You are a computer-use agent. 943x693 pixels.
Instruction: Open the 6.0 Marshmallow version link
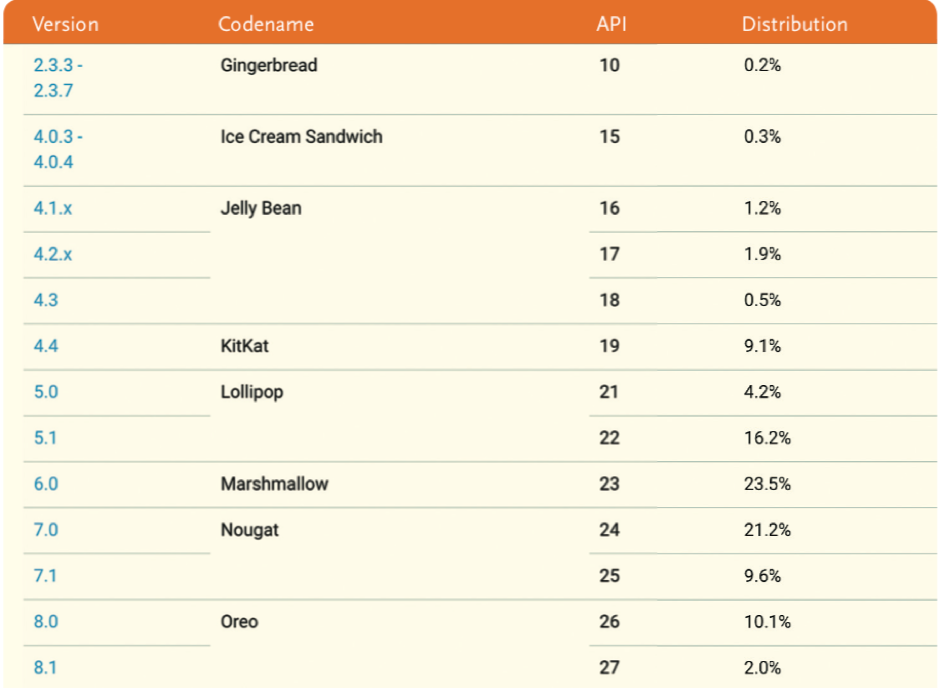[46, 484]
